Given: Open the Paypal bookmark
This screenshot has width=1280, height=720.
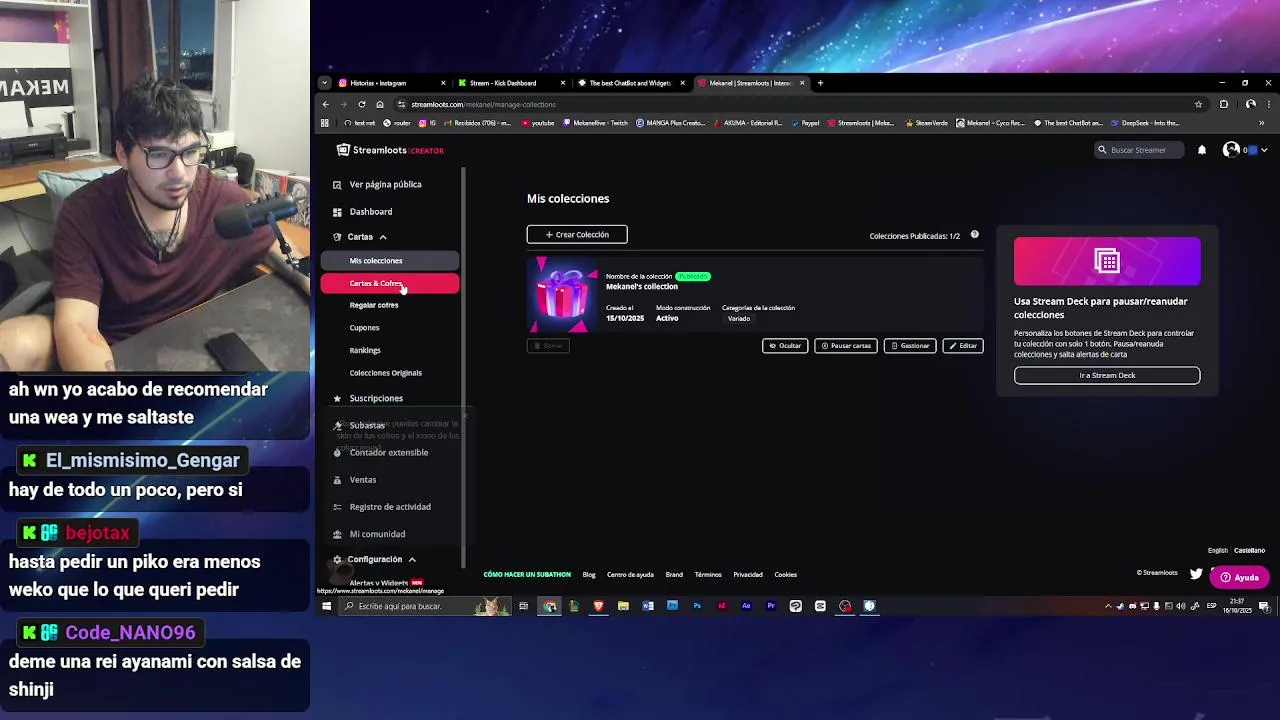Looking at the screenshot, I should 807,123.
